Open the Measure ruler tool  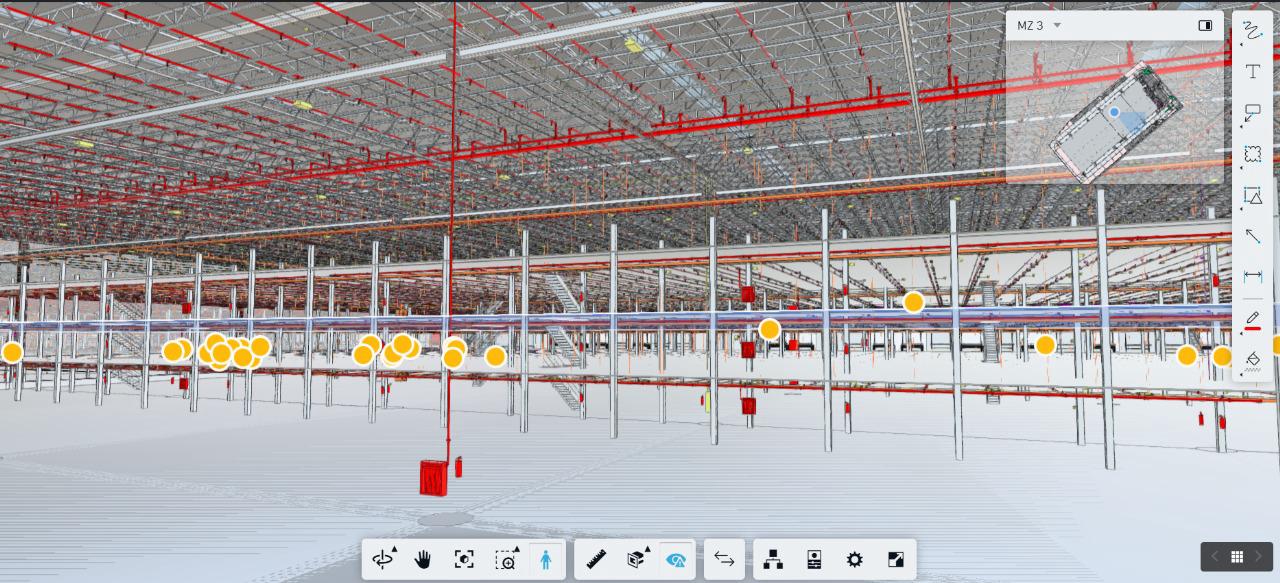coord(597,560)
